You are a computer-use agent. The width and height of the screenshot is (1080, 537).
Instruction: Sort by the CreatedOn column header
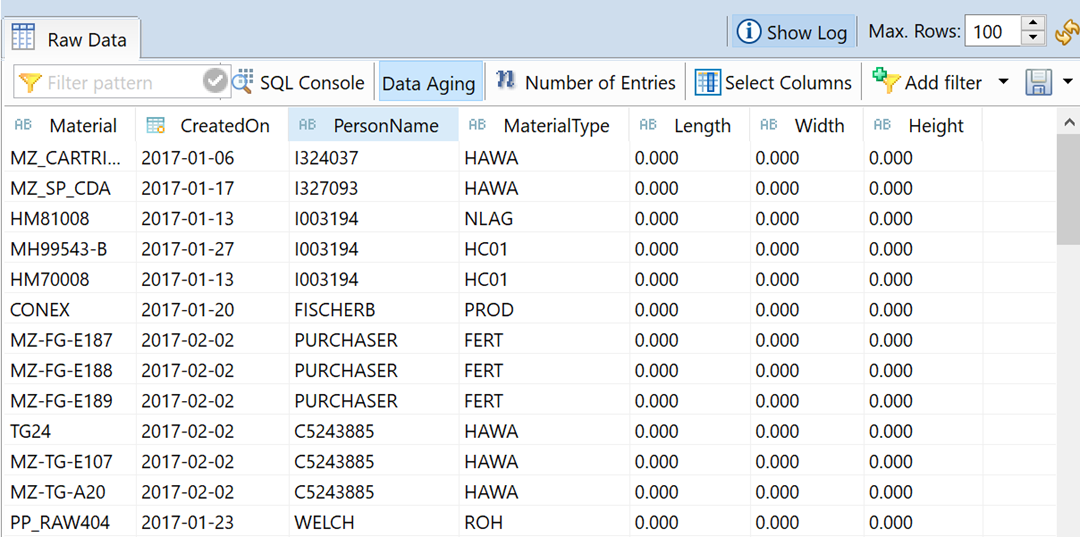point(212,125)
